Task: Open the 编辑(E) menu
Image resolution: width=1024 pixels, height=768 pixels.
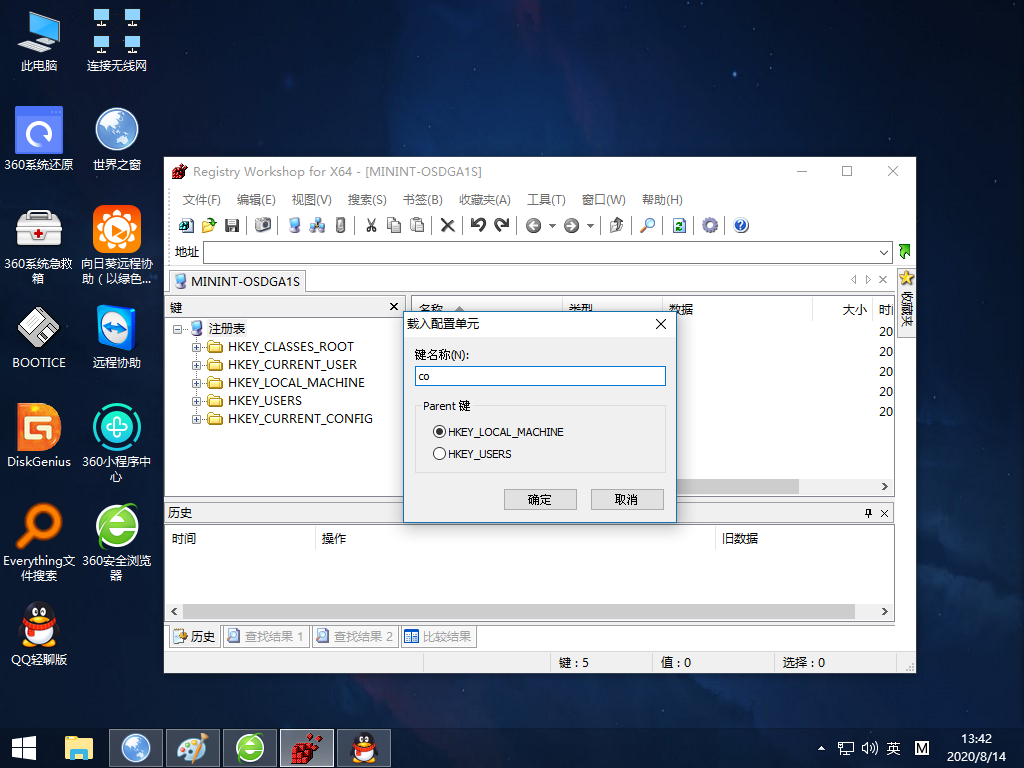Action: pos(256,200)
